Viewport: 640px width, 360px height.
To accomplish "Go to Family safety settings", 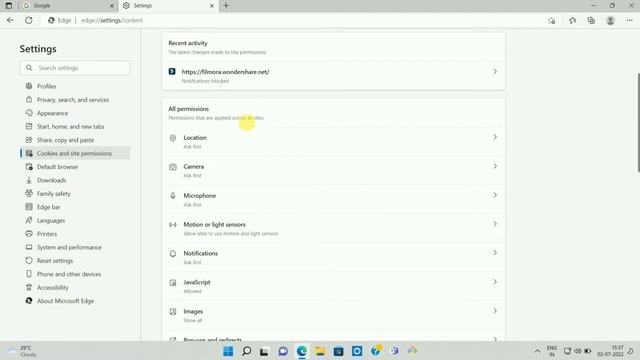I will (53, 193).
